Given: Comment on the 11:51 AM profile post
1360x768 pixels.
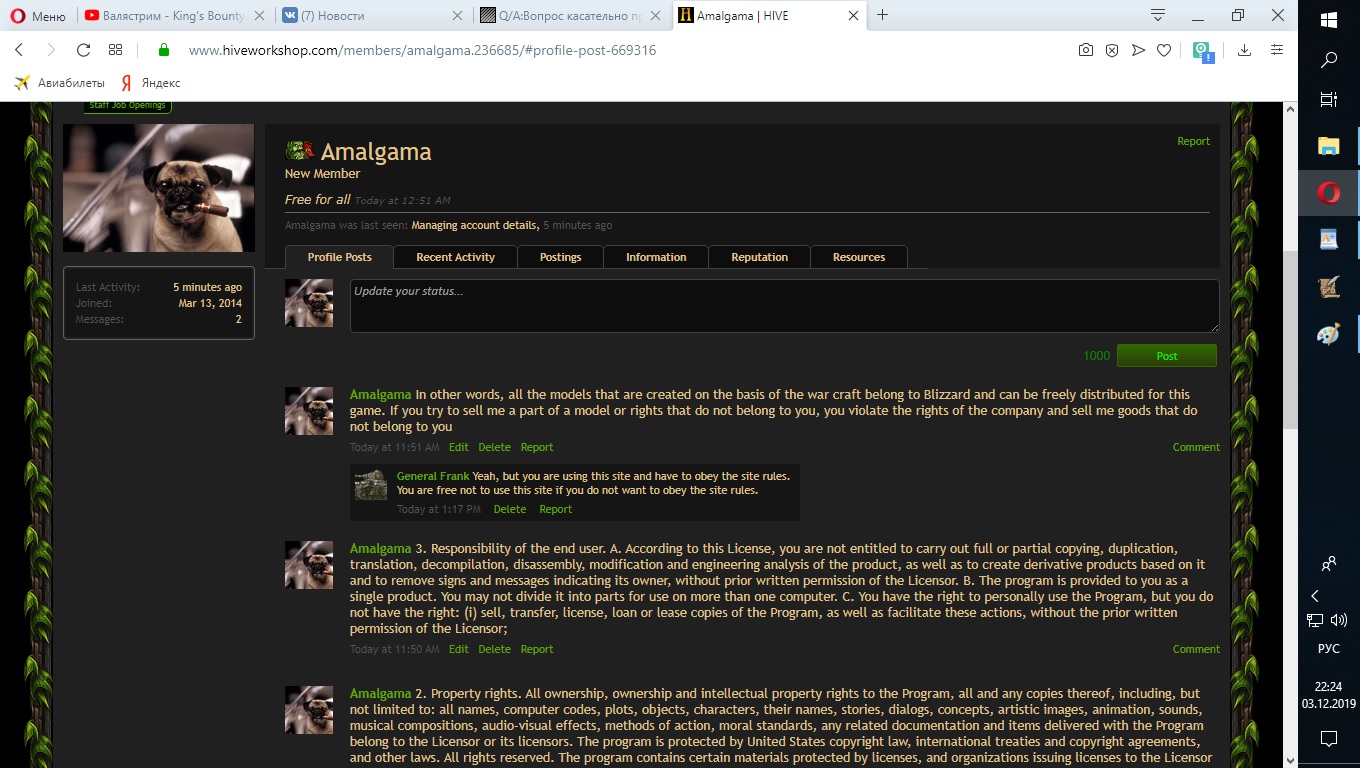Looking at the screenshot, I should 1196,447.
